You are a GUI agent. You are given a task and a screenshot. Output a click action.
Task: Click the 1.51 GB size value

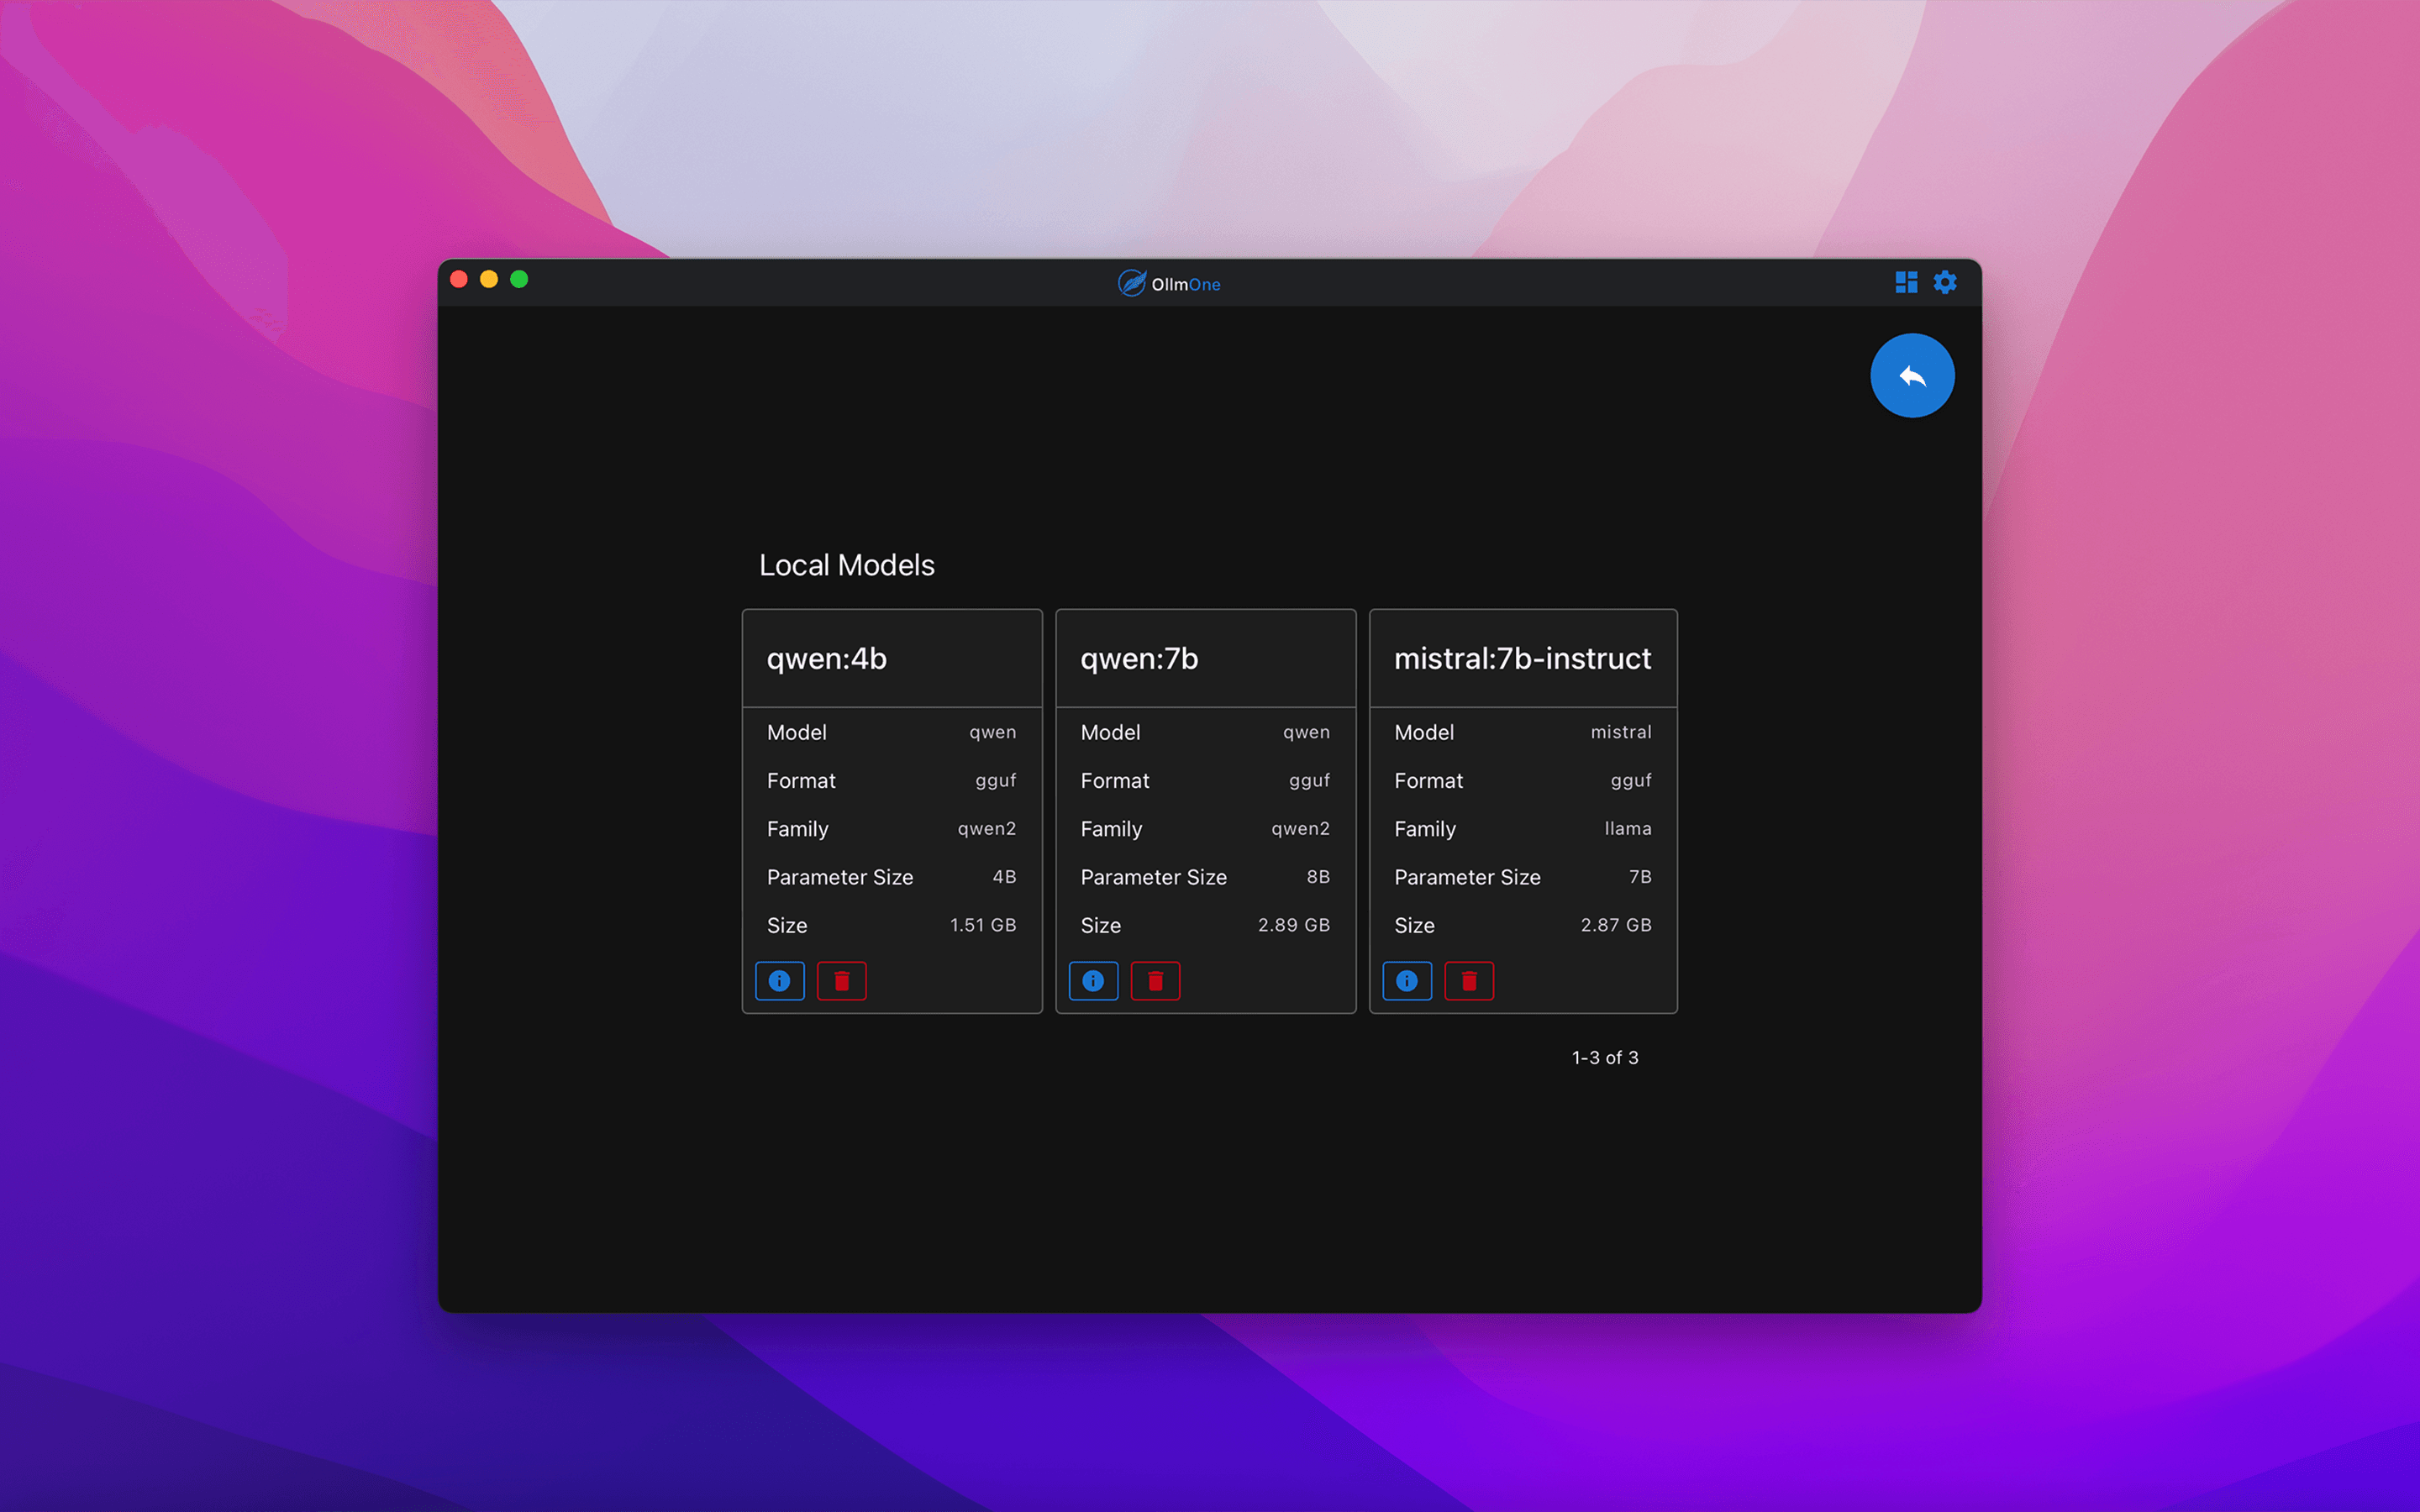(x=983, y=925)
